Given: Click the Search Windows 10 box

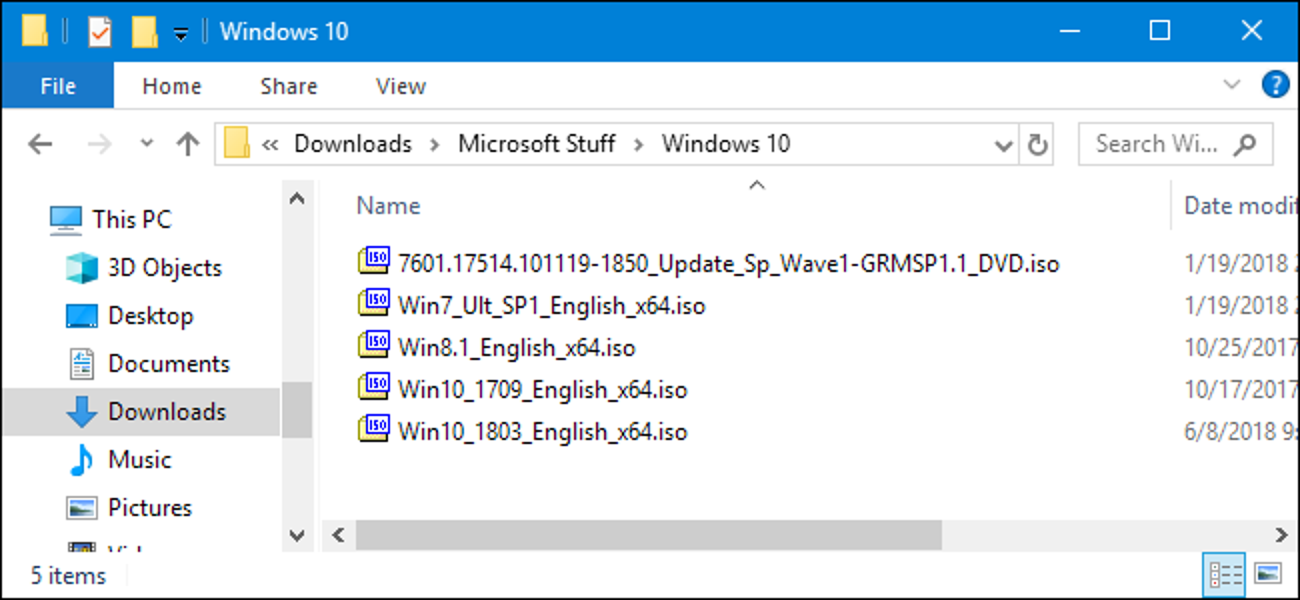Looking at the screenshot, I should tap(1160, 144).
